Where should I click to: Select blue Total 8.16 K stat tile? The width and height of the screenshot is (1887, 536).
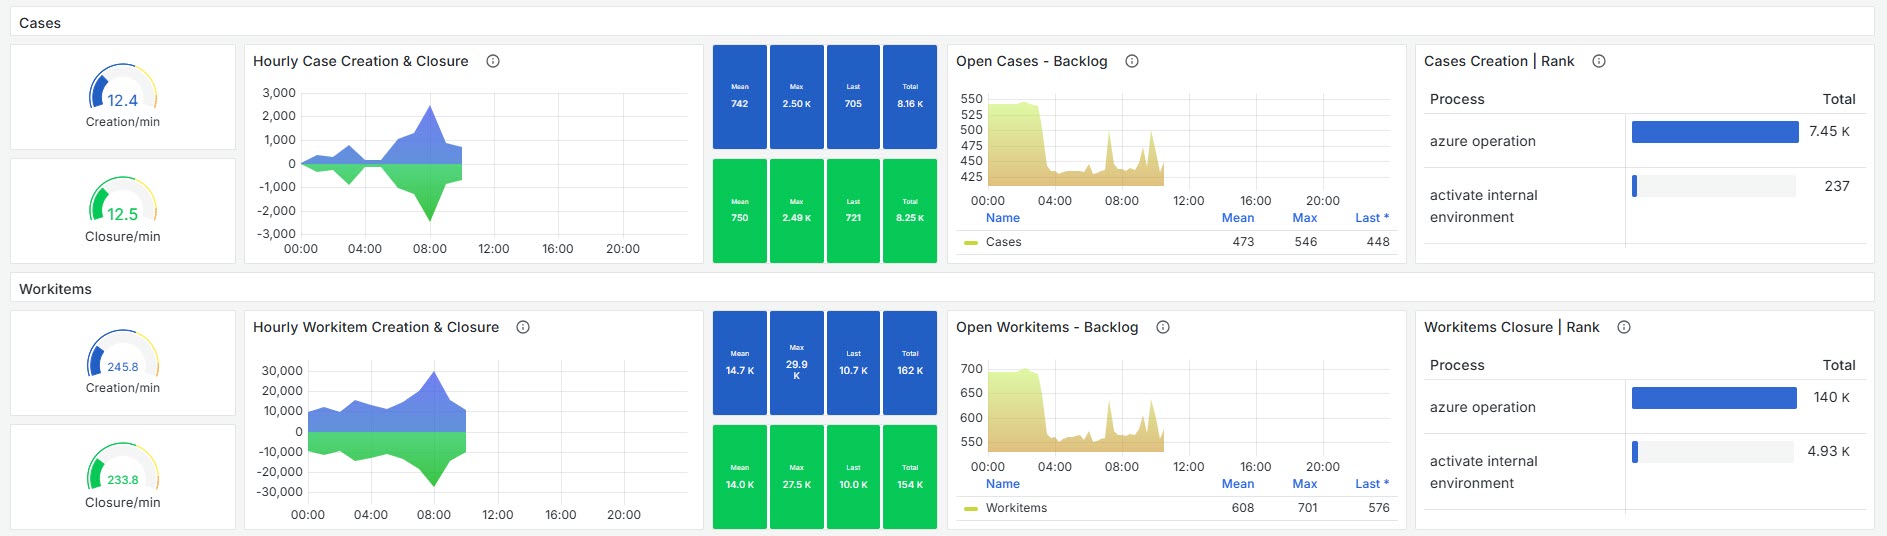coord(910,97)
